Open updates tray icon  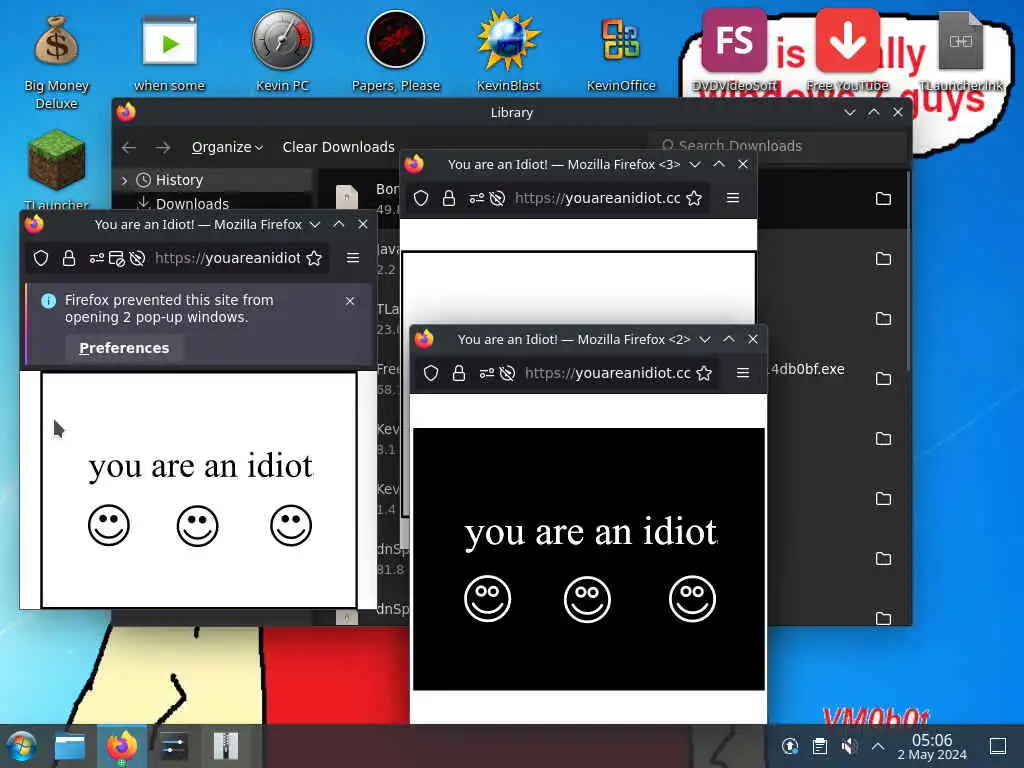[790, 746]
